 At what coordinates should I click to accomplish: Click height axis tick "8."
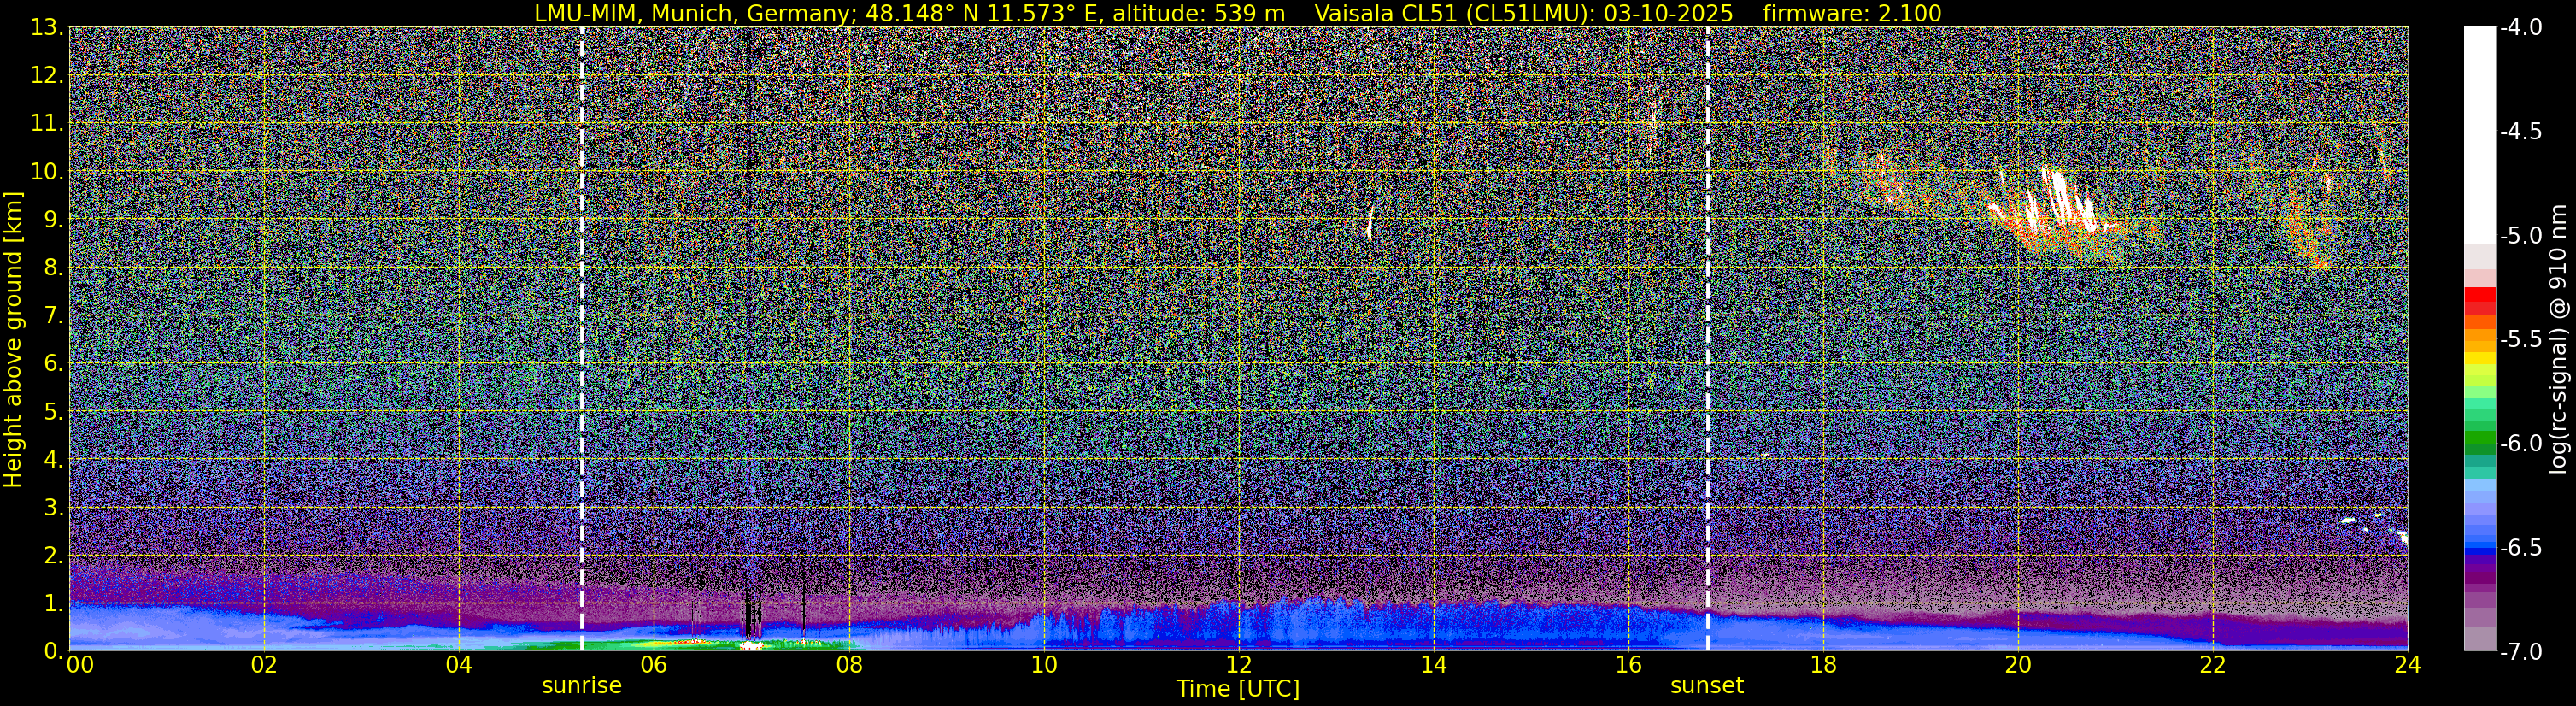point(53,268)
